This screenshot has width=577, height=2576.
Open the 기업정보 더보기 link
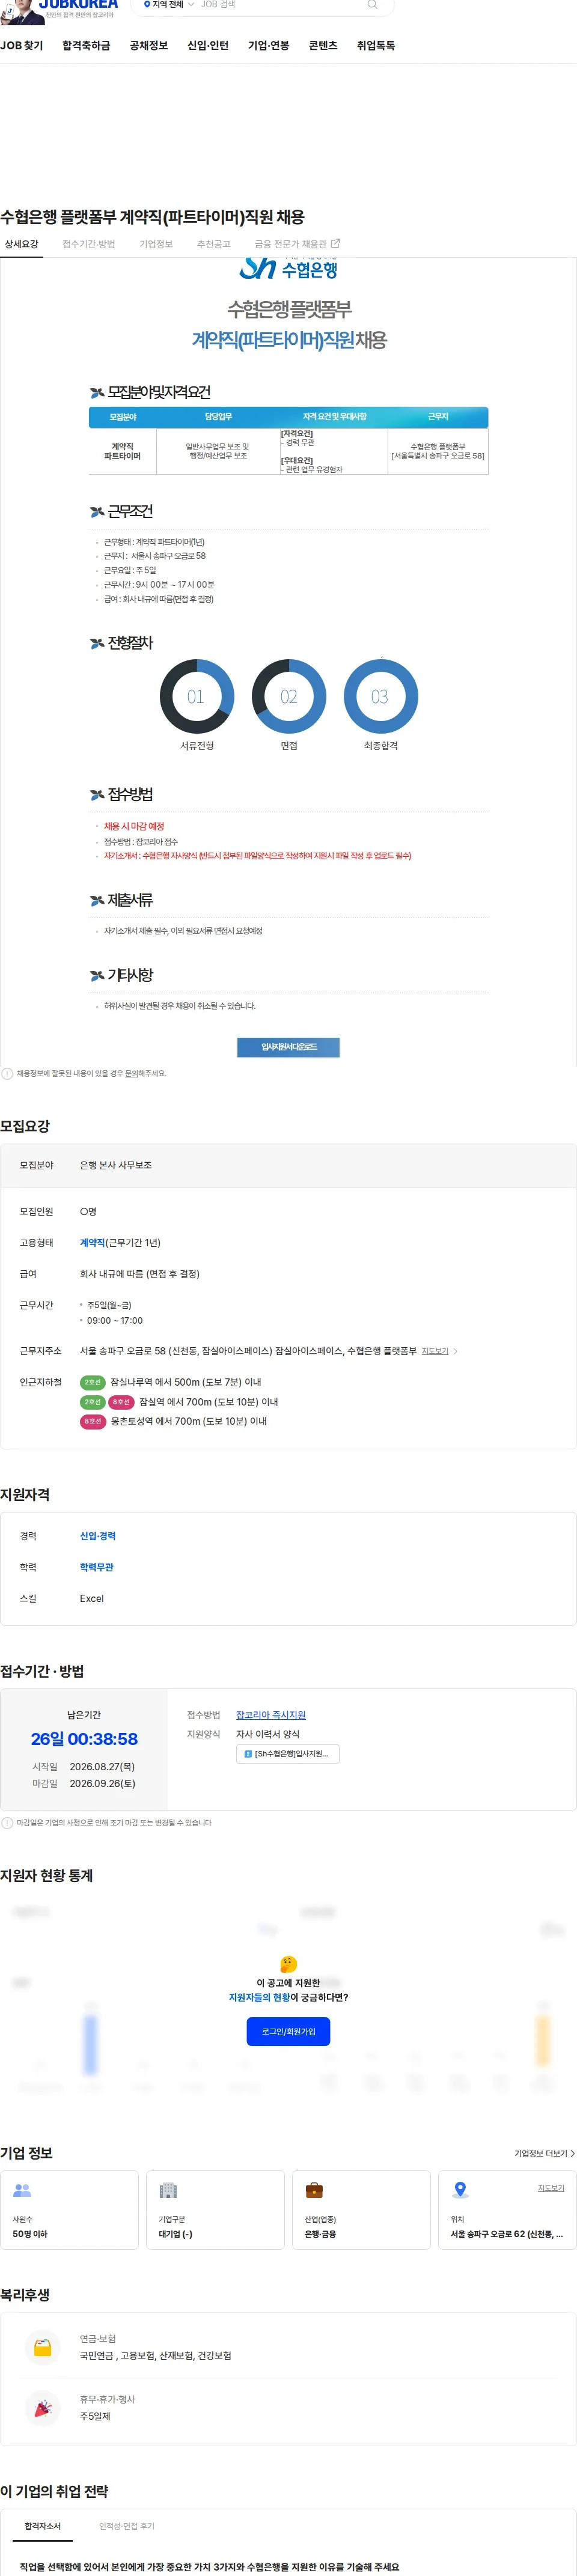click(544, 2154)
